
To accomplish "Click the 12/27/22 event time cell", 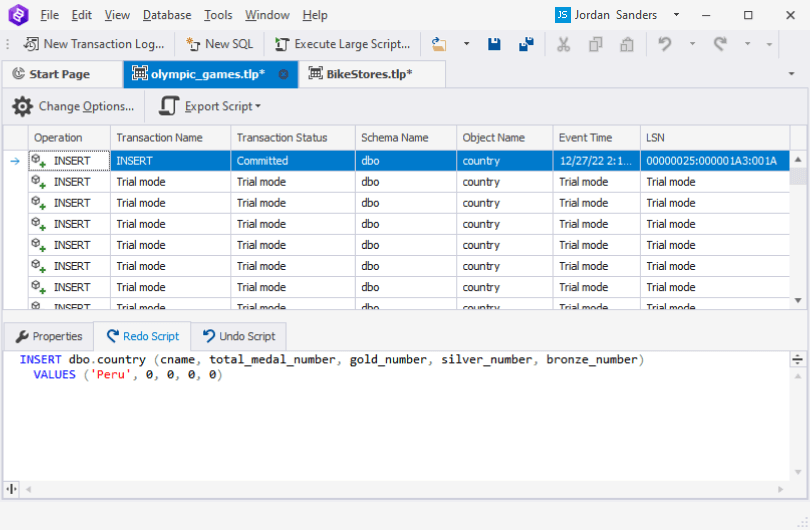I will 596,161.
